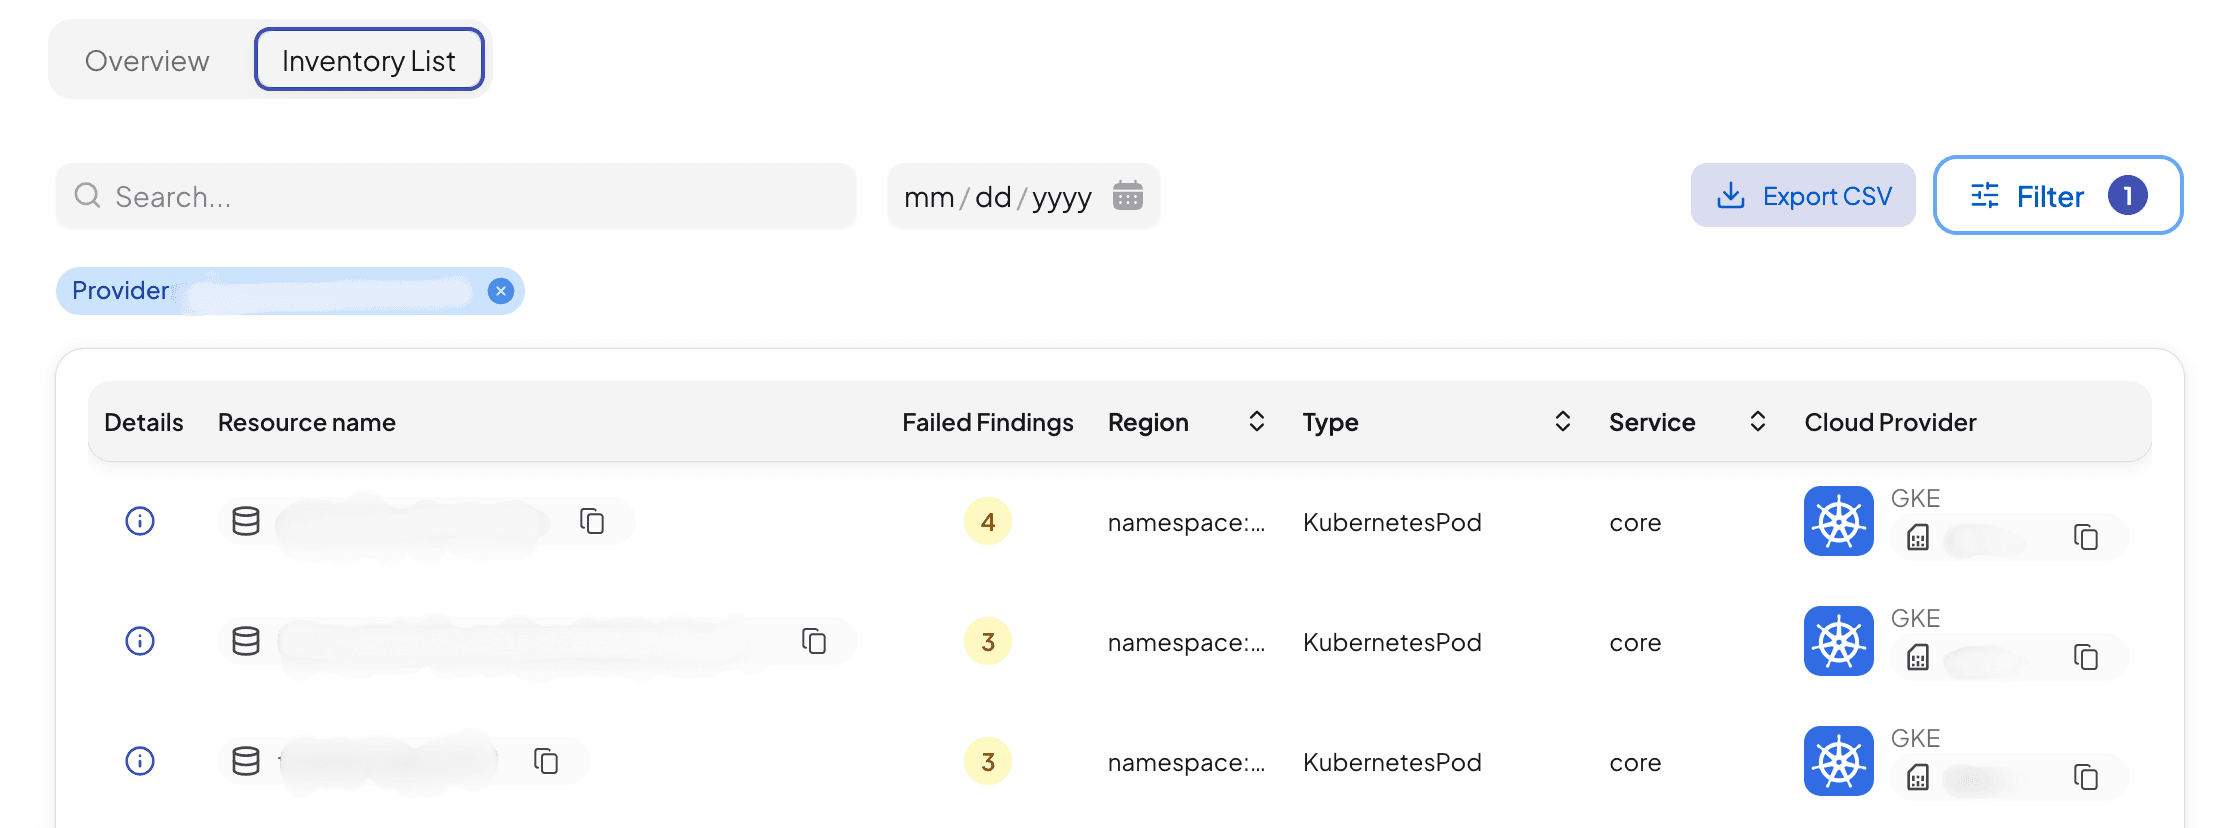
Task: Remove the Provider filter chip
Action: coord(501,291)
